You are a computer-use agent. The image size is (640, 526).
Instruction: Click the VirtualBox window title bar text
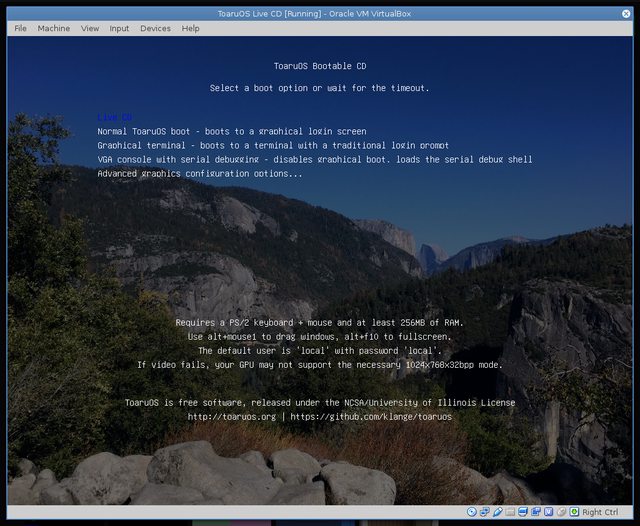click(x=314, y=13)
